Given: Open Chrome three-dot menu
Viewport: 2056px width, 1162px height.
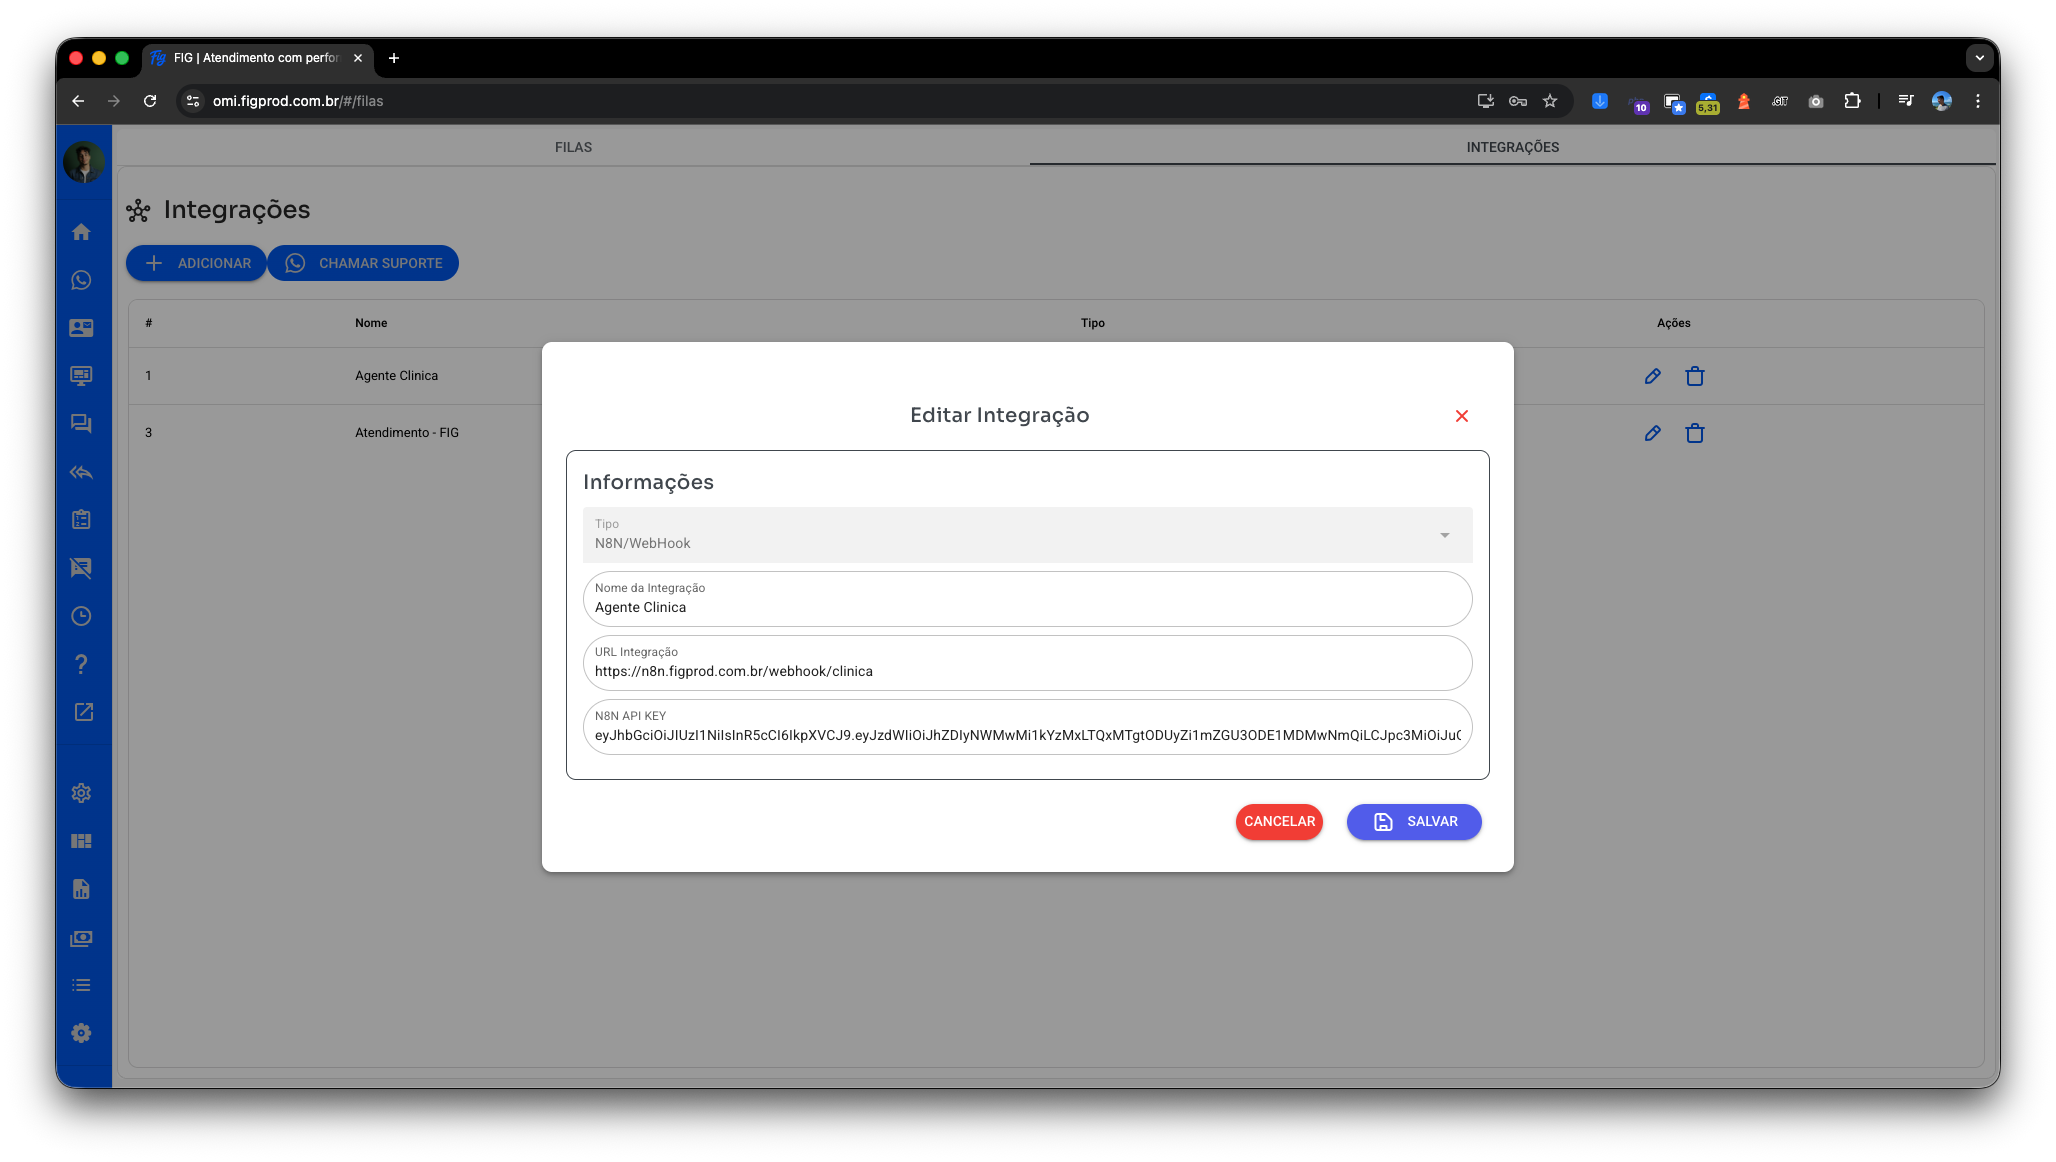Looking at the screenshot, I should tap(1977, 101).
